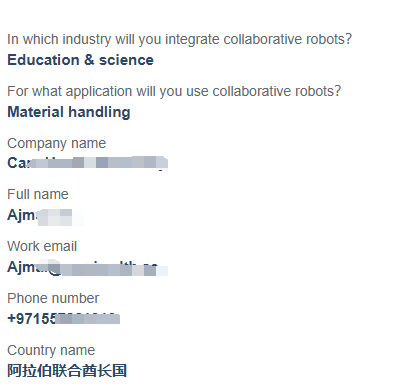Click the blurred company name value
This screenshot has height=389, width=395.
[87, 163]
